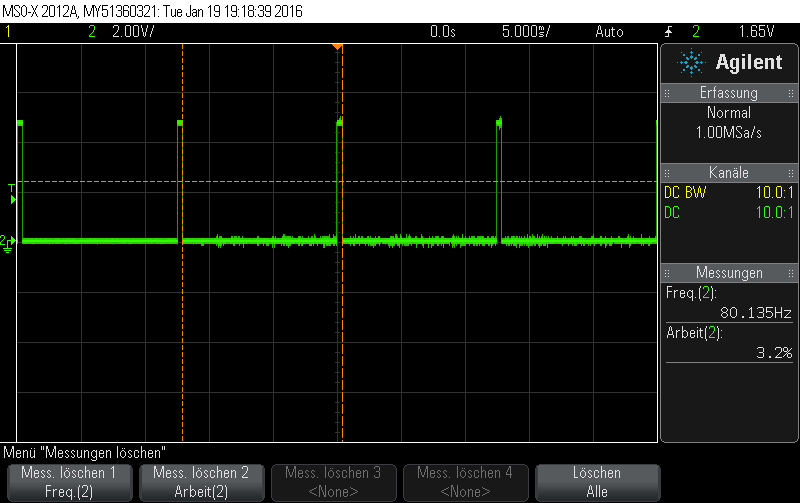Open the Erfassung panel header
The height and width of the screenshot is (503, 800).
click(729, 93)
